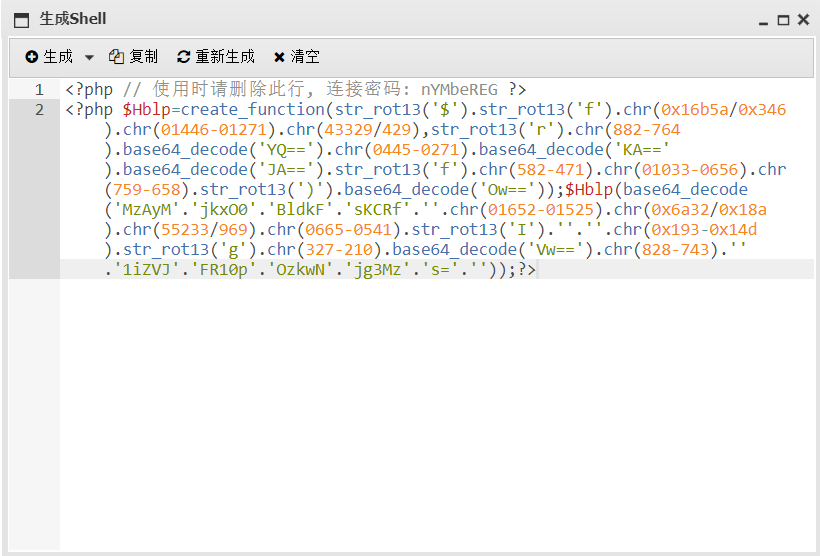This screenshot has width=820, height=556.
Task: Click the 生成Shell title bar text
Action: click(x=72, y=19)
